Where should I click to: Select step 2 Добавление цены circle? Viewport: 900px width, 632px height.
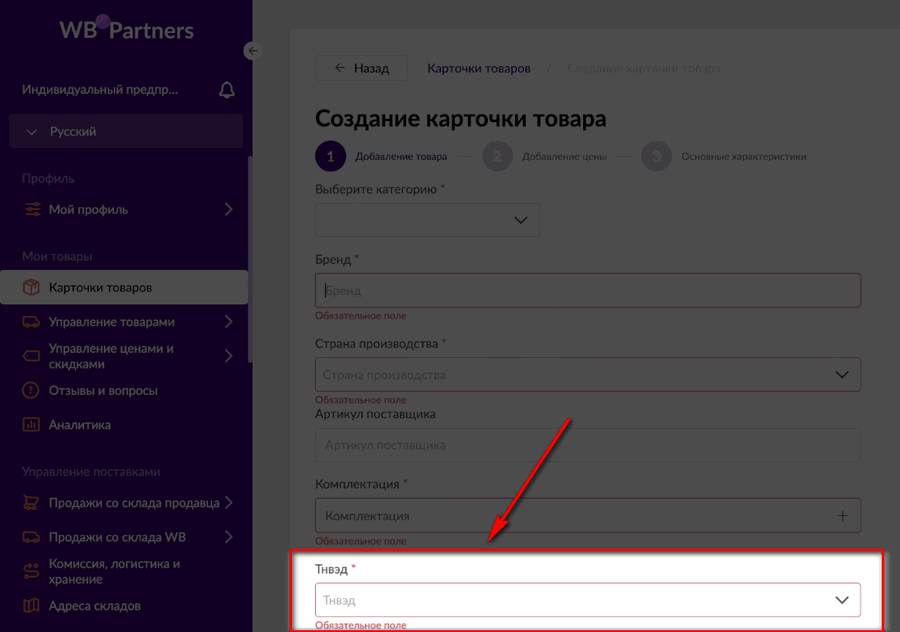pos(497,156)
